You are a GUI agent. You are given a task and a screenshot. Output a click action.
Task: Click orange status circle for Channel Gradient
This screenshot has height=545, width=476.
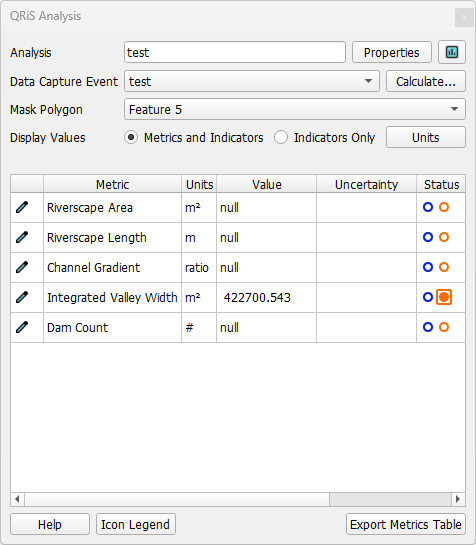click(x=444, y=267)
